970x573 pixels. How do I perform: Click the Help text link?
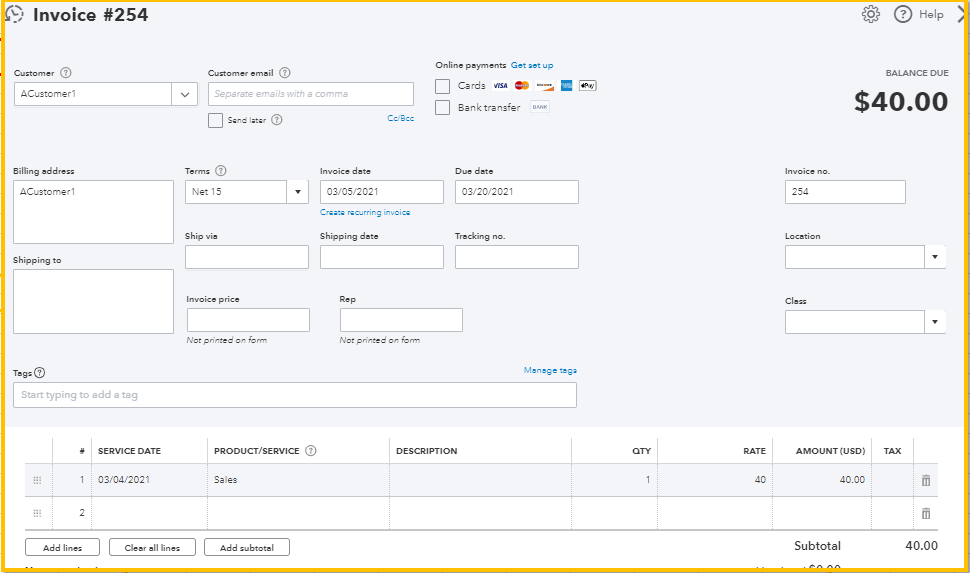(931, 14)
